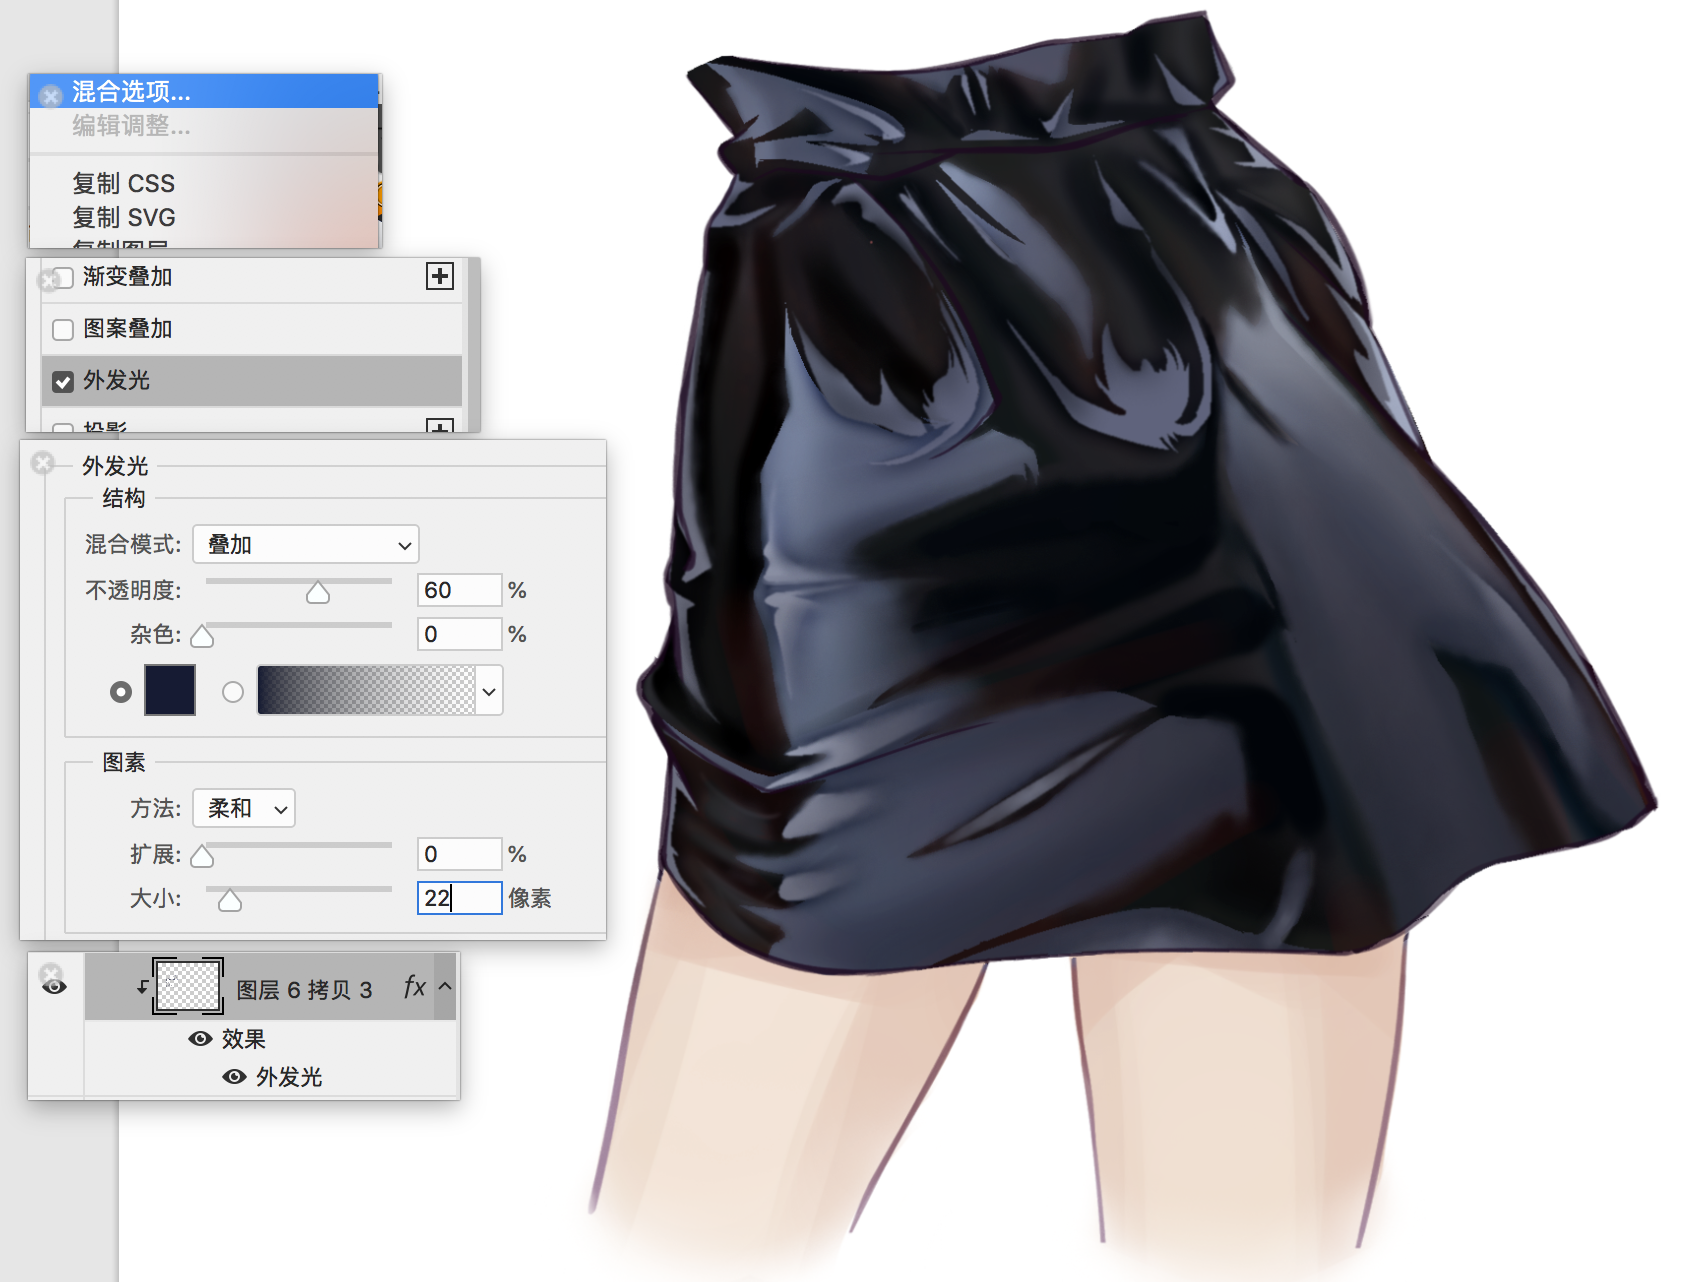Viewport: 1684px width, 1282px height.
Task: Uncheck the 外发光 checkbox
Action: (63, 381)
